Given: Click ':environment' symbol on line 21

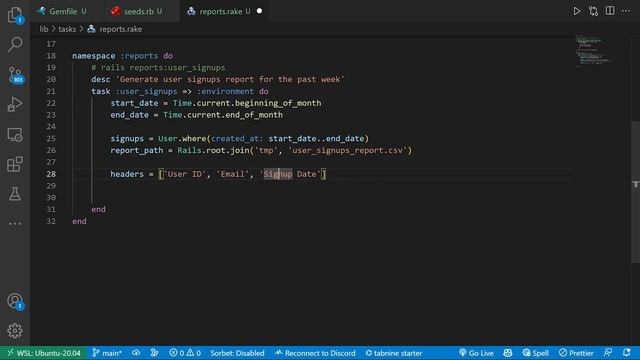Looking at the screenshot, I should coord(225,91).
